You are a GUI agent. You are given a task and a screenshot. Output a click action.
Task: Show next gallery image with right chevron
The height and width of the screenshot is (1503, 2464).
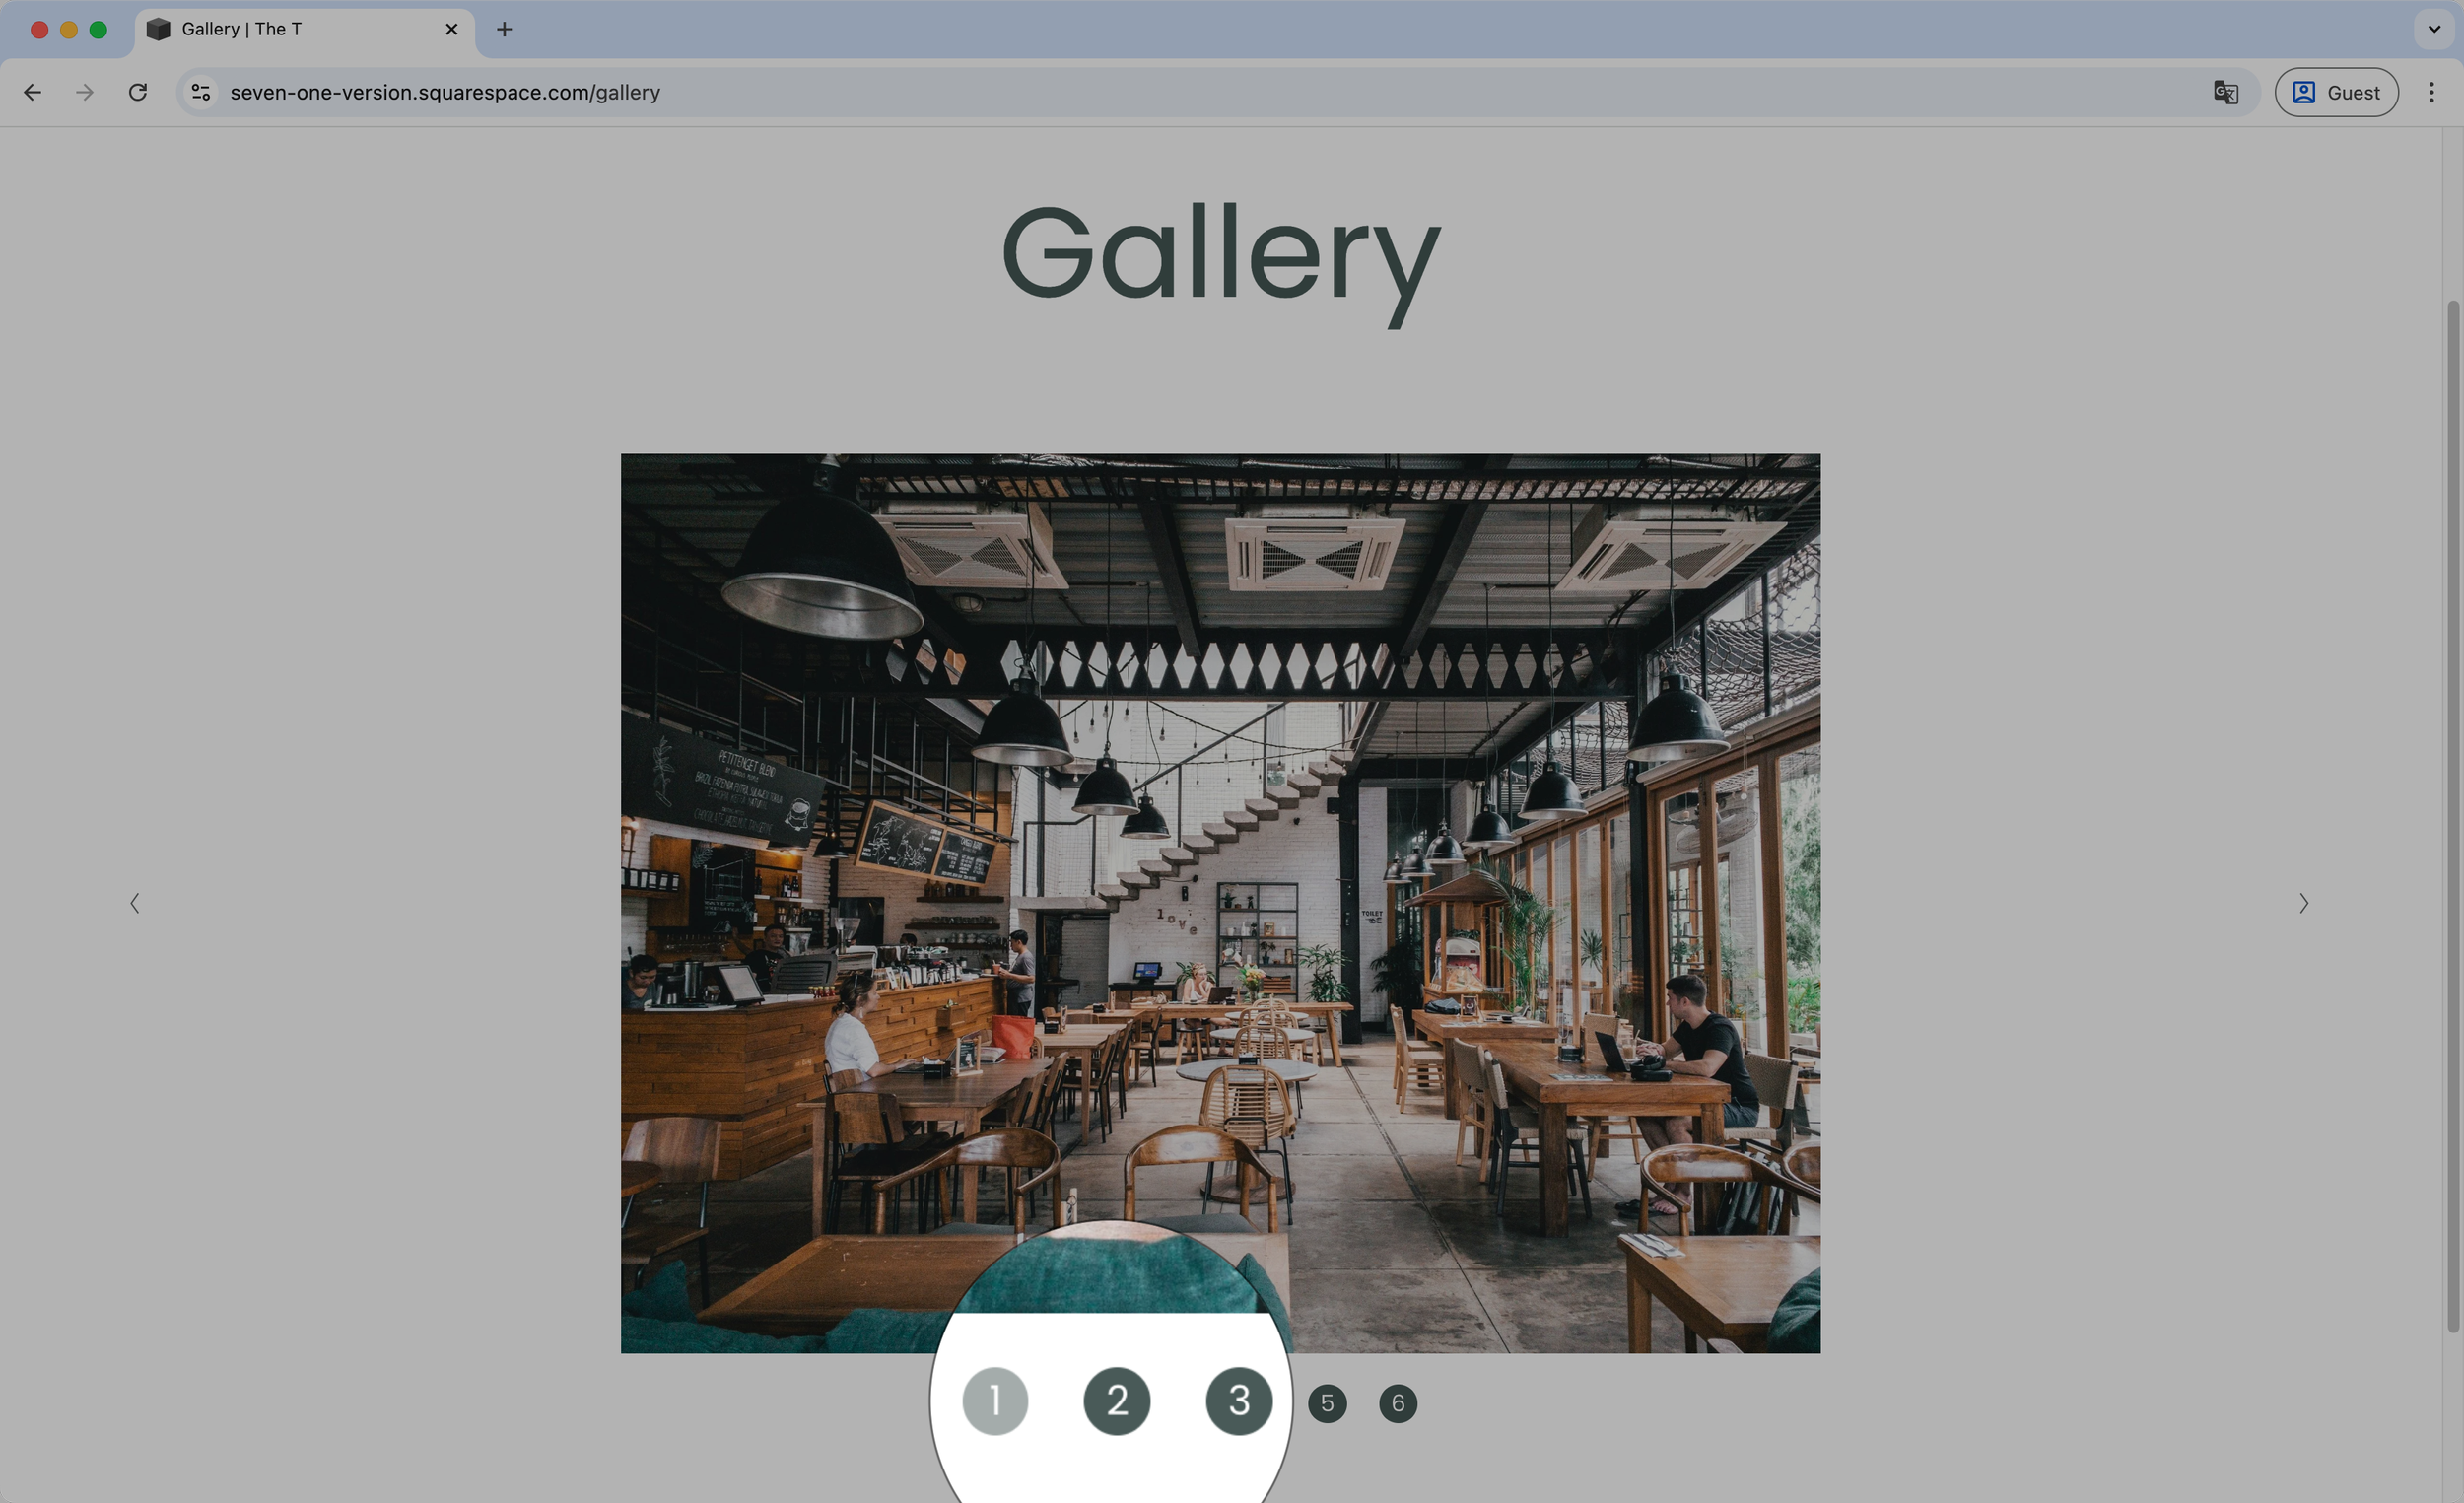2303,903
